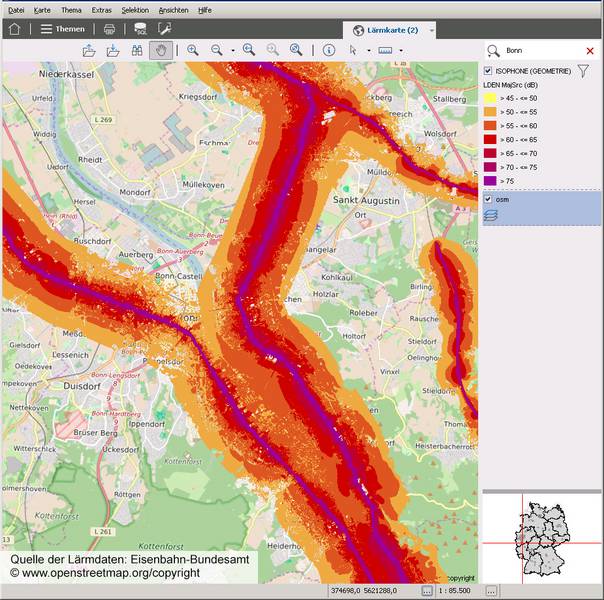Click the Home icon in the toolbar
Image resolution: width=604 pixels, height=600 pixels.
point(14,29)
